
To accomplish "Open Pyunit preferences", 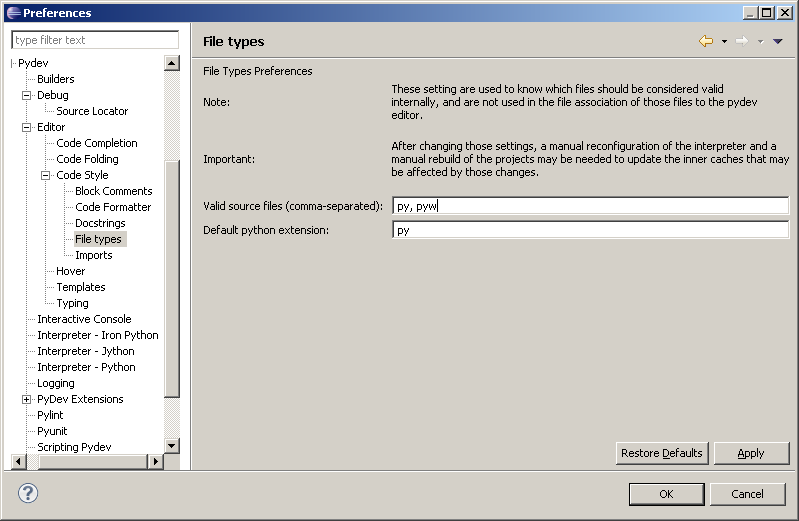I will [52, 431].
